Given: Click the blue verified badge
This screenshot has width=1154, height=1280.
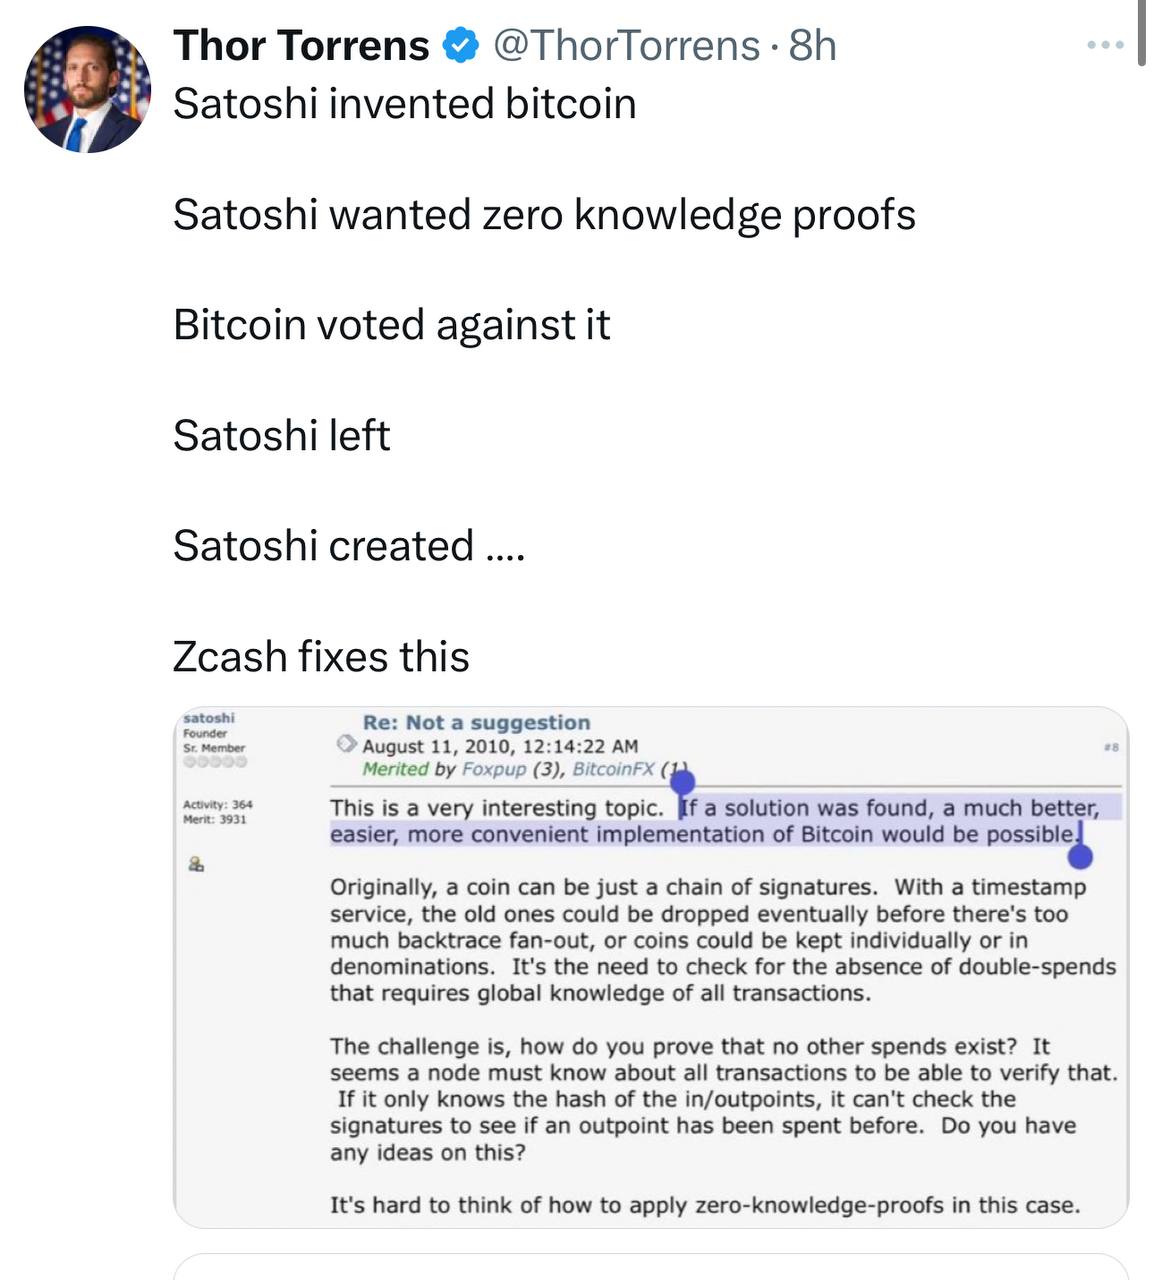Looking at the screenshot, I should click(460, 46).
